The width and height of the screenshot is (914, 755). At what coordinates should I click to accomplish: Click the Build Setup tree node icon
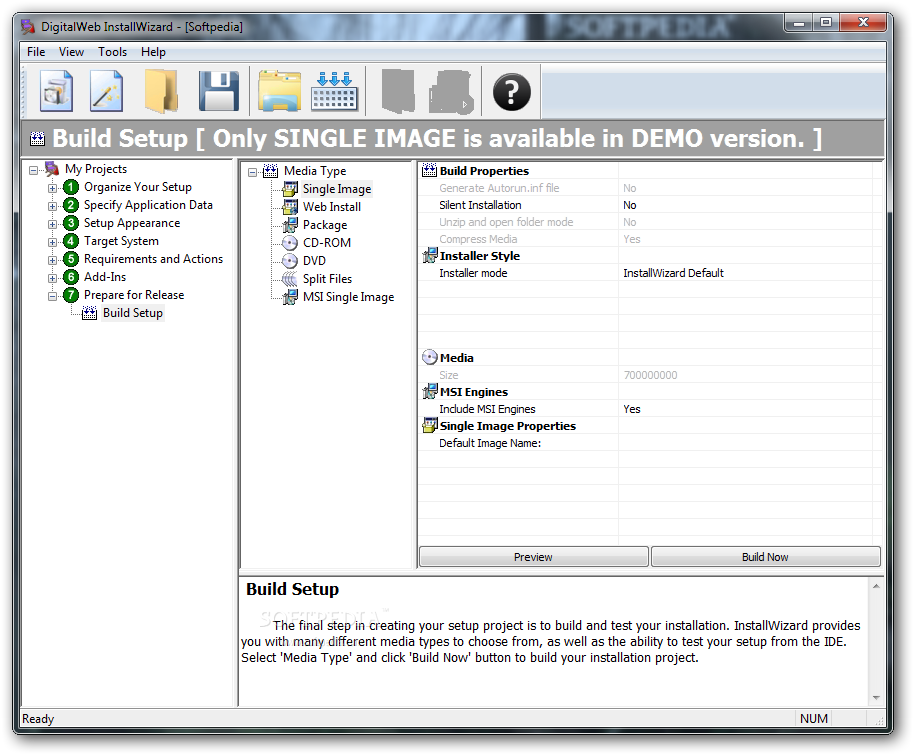click(89, 314)
